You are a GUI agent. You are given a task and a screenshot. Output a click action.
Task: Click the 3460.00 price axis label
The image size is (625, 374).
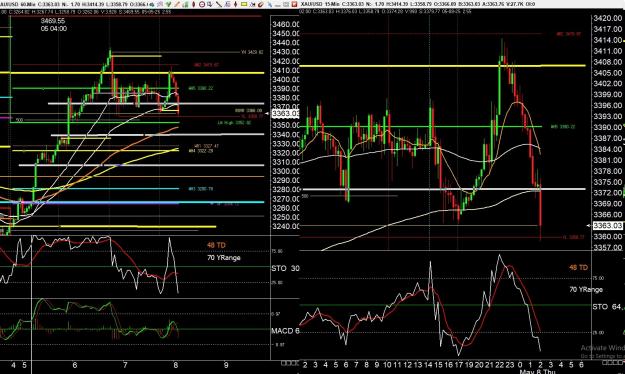point(285,24)
